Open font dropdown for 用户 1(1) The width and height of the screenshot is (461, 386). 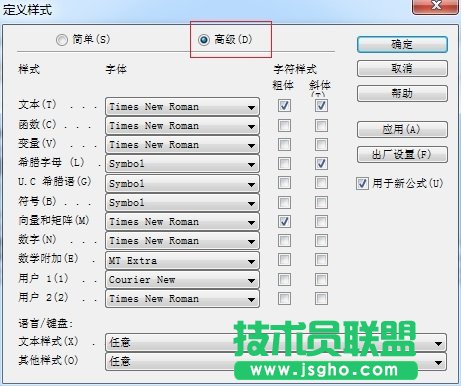[182, 280]
